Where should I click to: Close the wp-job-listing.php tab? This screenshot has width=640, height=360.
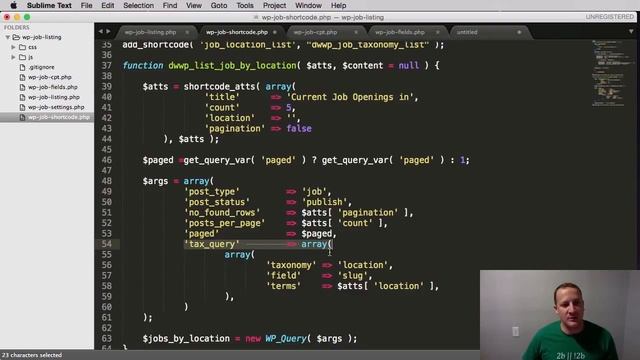coord(187,32)
